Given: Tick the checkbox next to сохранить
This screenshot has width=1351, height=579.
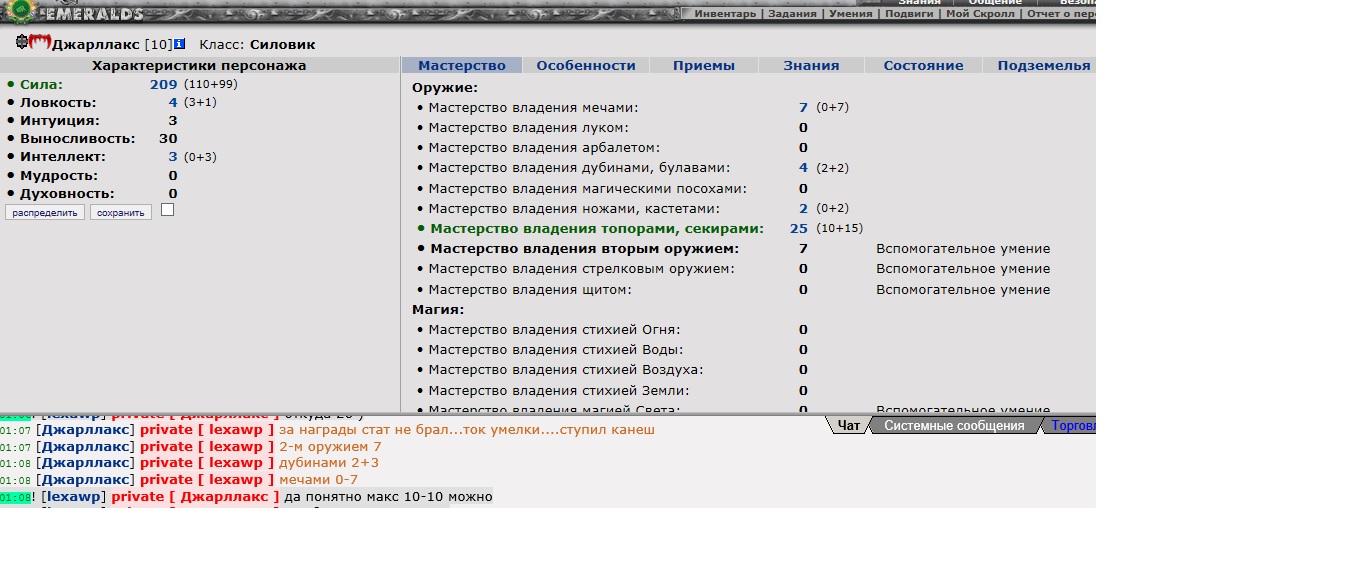Looking at the screenshot, I should [167, 210].
